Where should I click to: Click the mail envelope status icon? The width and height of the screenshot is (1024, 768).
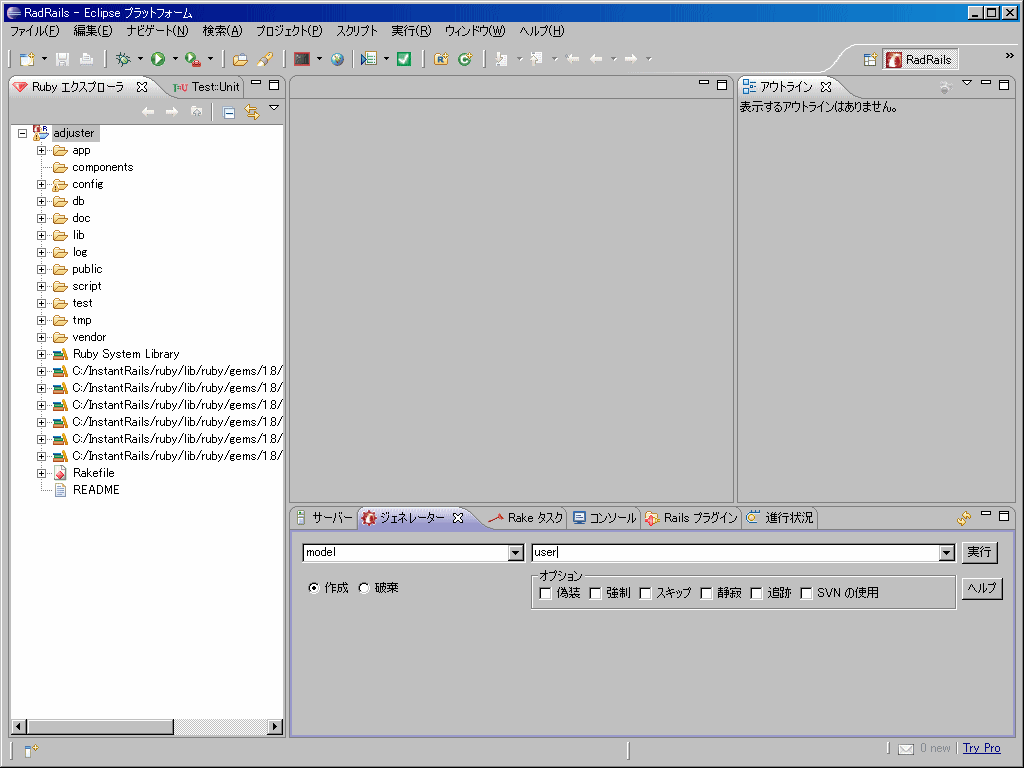pos(906,749)
